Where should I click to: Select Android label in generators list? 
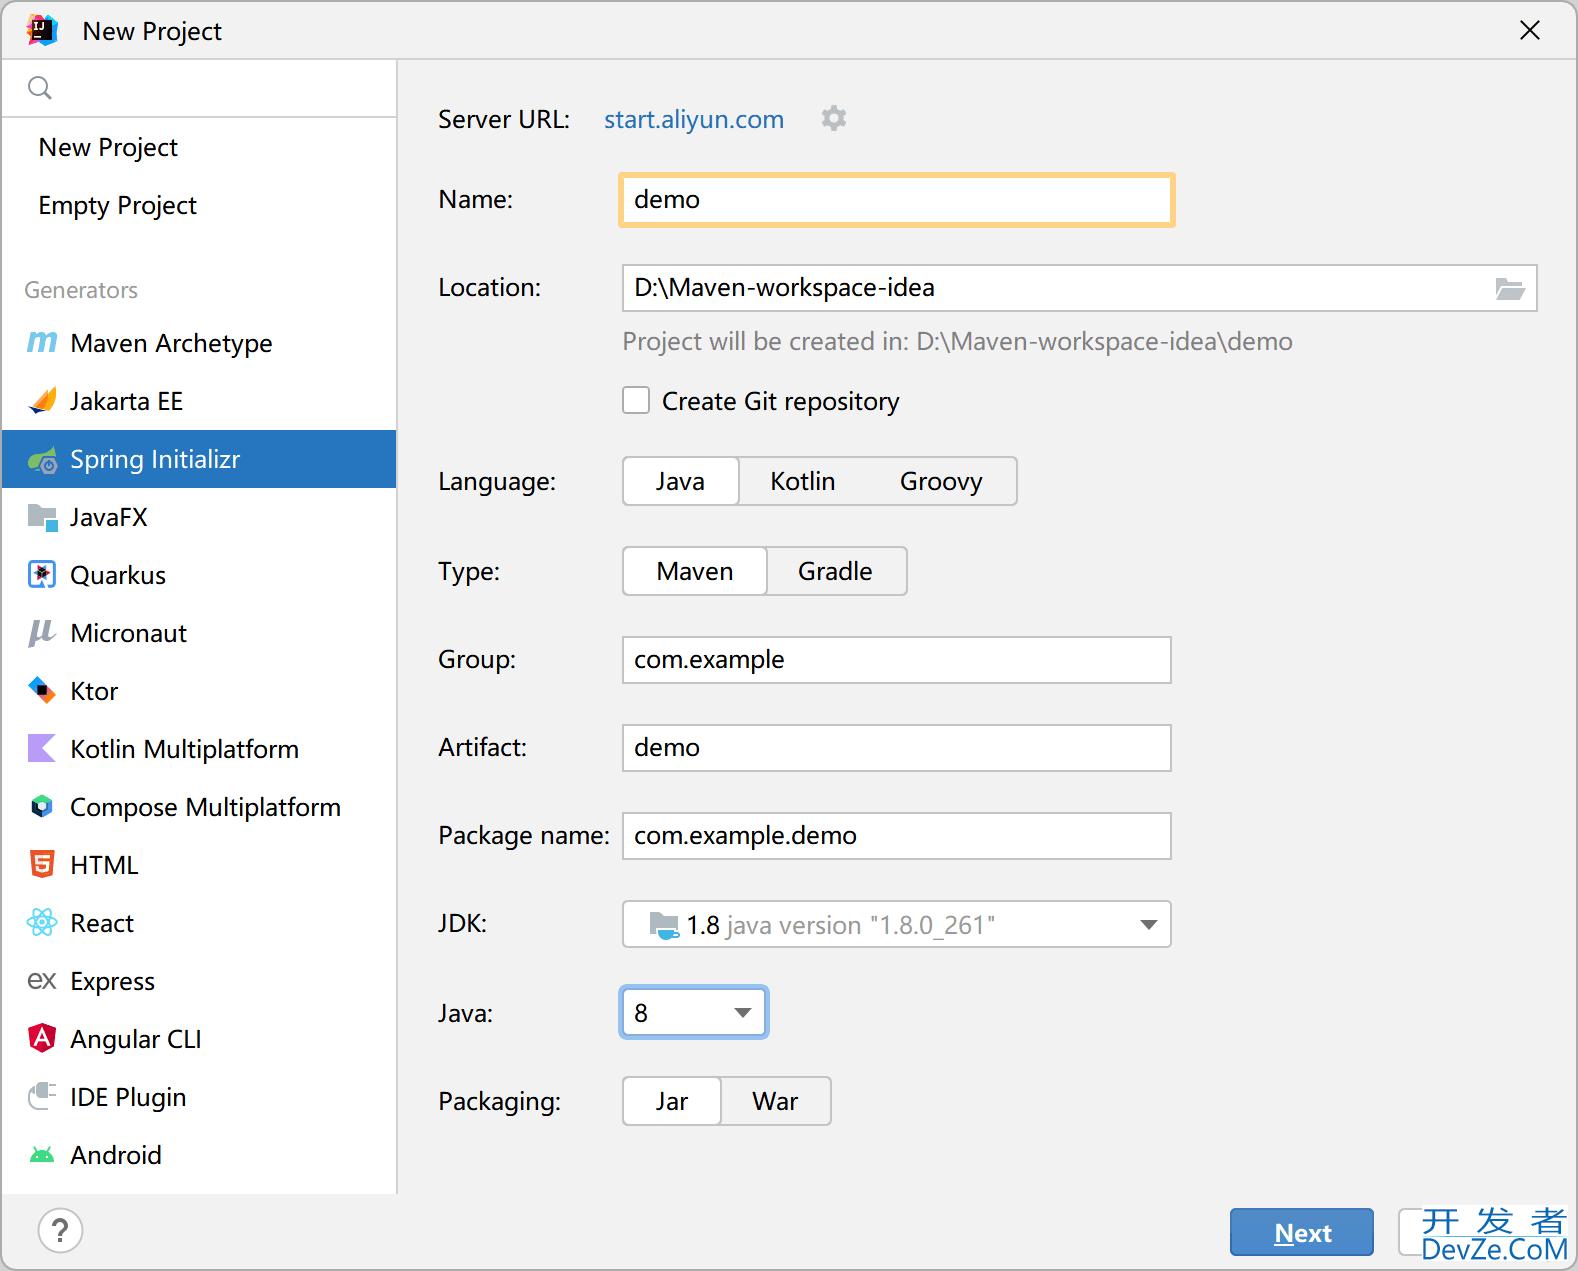pyautogui.click(x=116, y=1155)
